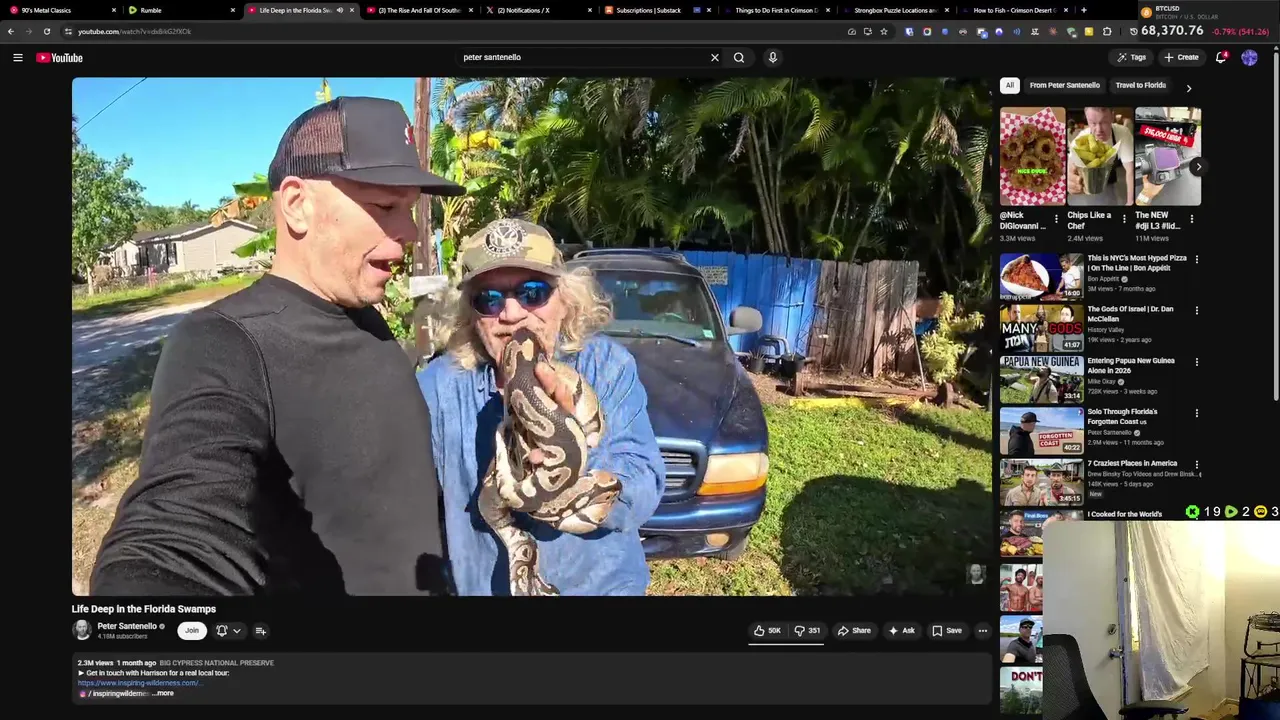This screenshot has height=720, width=1280.
Task: Open YouTube notifications bell
Action: click(1221, 57)
